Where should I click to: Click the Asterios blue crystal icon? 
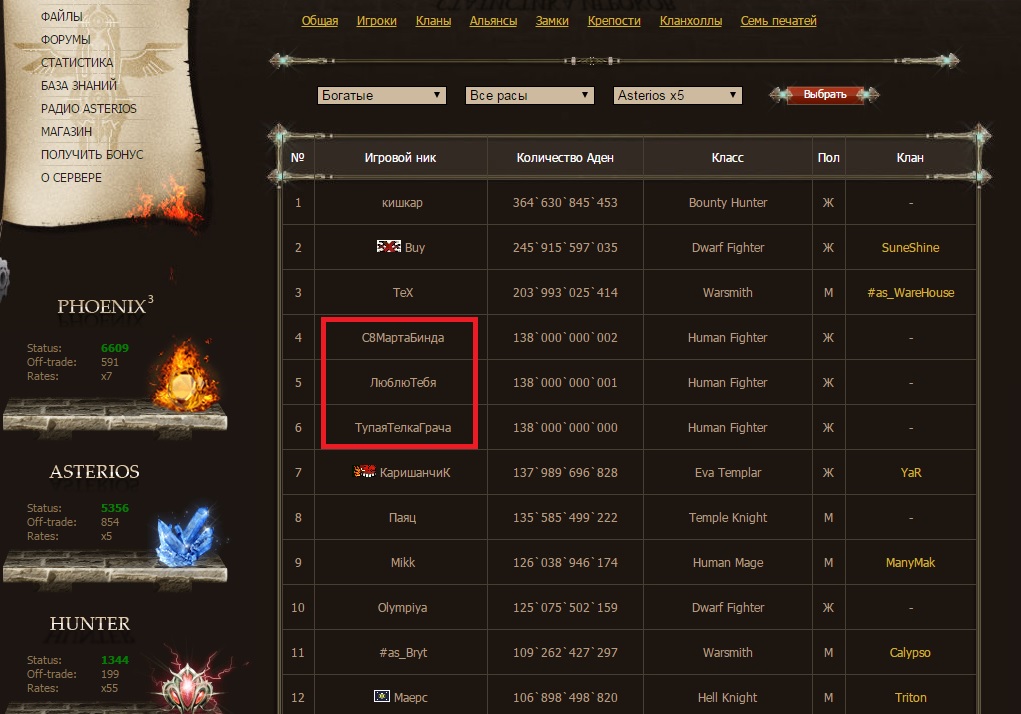(x=186, y=536)
